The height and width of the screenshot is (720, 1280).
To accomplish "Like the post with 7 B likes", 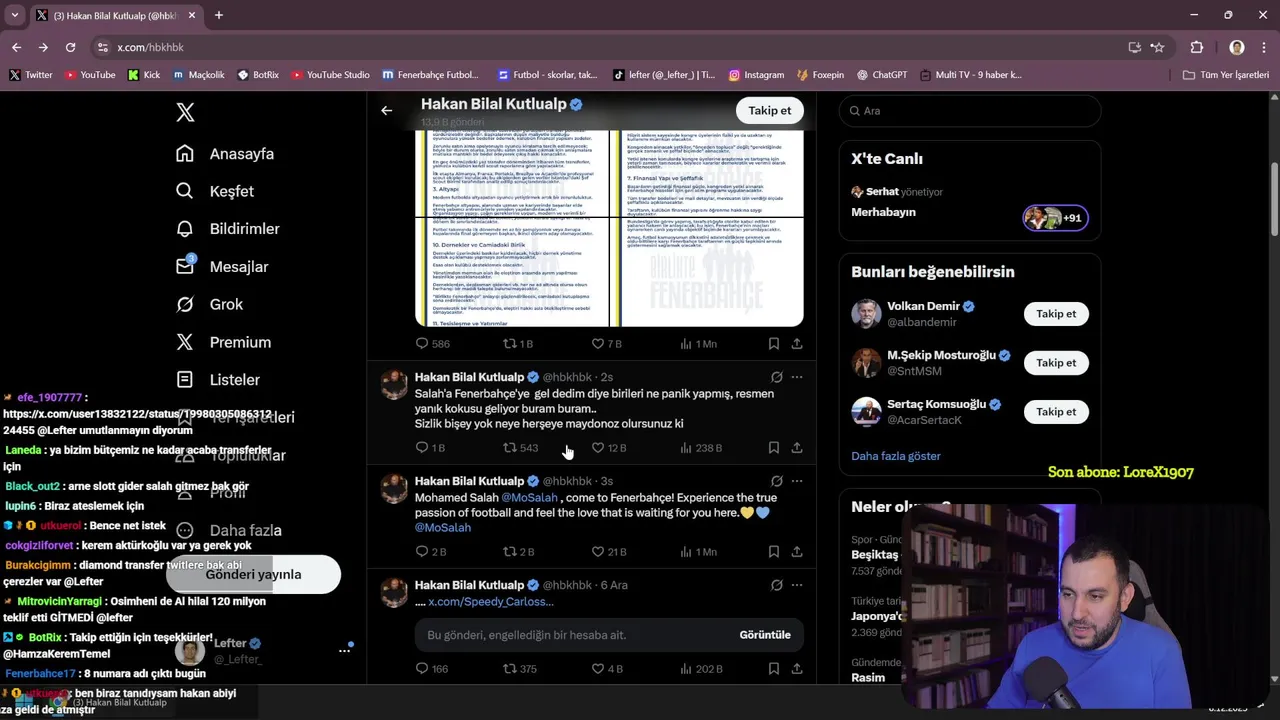I will tap(606, 344).
